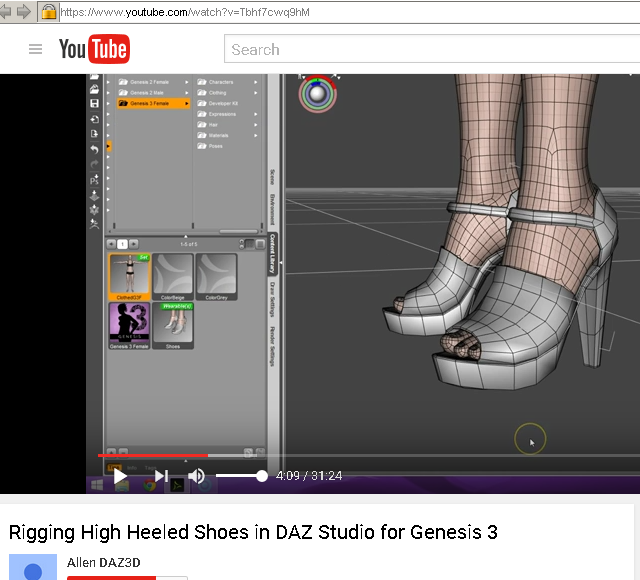Image resolution: width=640 pixels, height=580 pixels.
Task: Click the DAZ Undo arrow icon
Action: coord(94,149)
